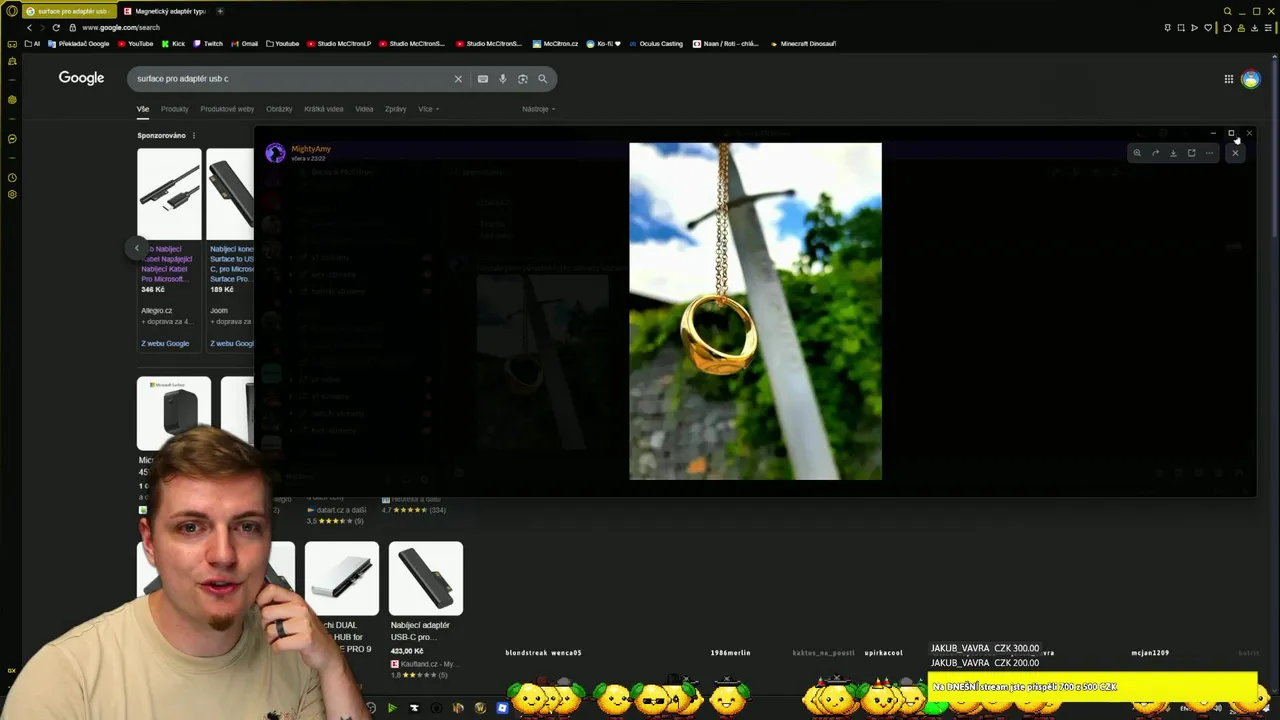1280x720 pixels.
Task: Open the Kick bookmark
Action: click(x=174, y=44)
